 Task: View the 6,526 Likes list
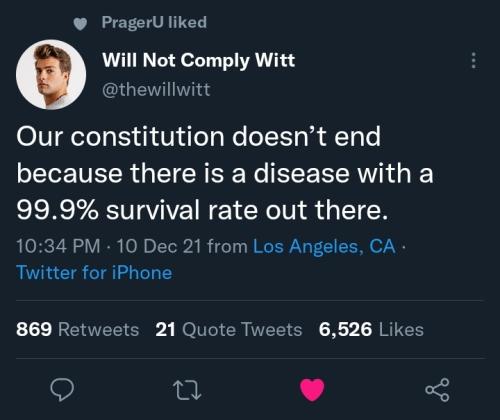[371, 329]
